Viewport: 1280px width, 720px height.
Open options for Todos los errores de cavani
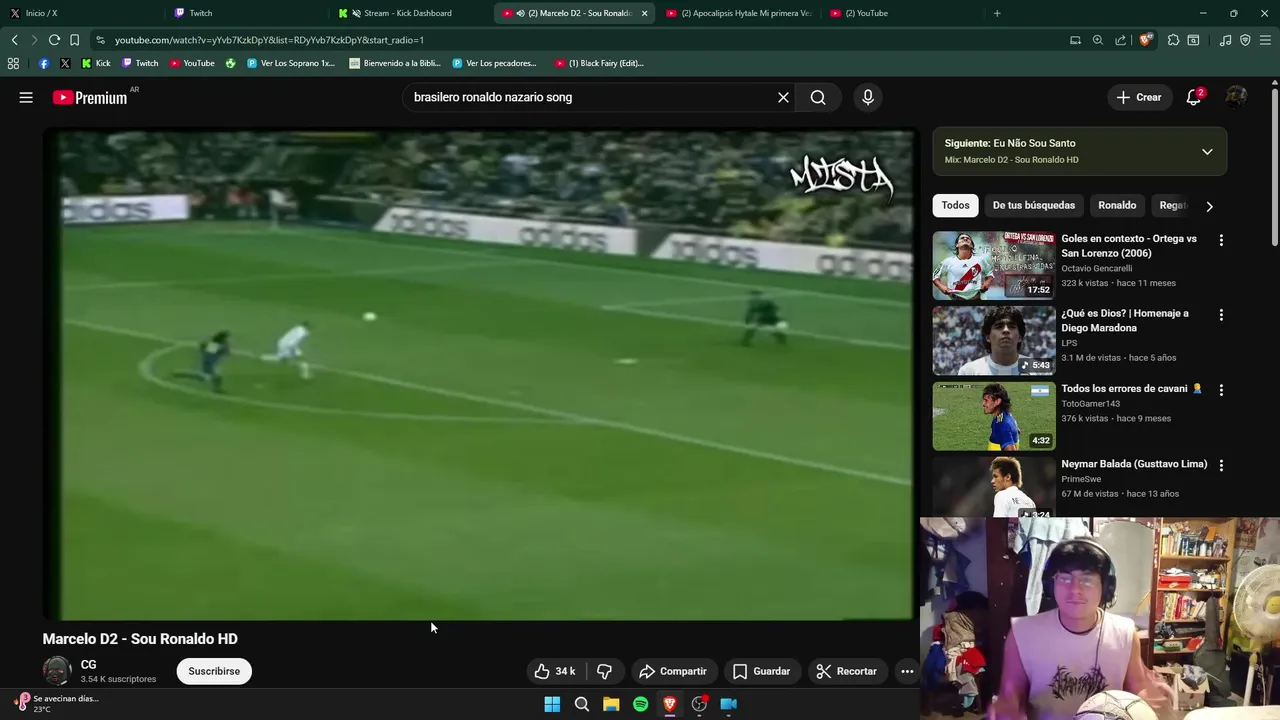[x=1221, y=390]
